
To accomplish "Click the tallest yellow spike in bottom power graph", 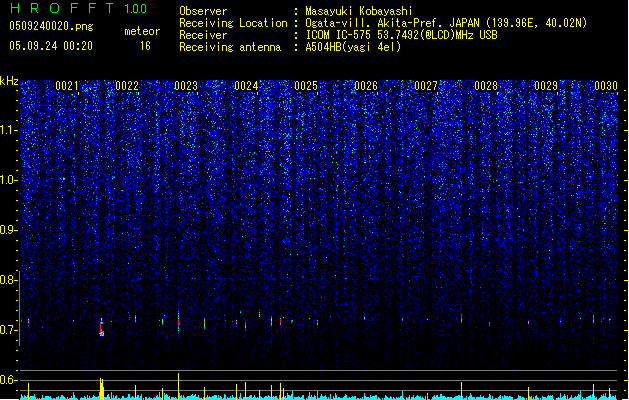I will coord(179,385).
